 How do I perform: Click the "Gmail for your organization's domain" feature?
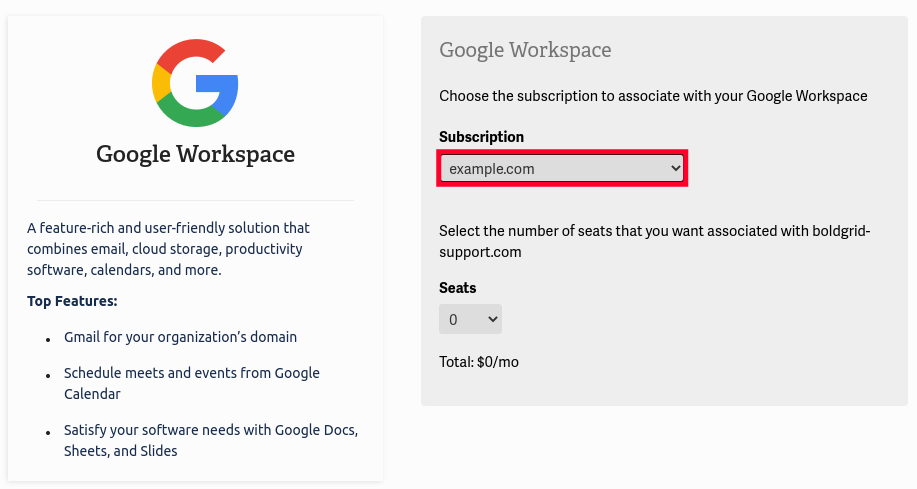[180, 337]
